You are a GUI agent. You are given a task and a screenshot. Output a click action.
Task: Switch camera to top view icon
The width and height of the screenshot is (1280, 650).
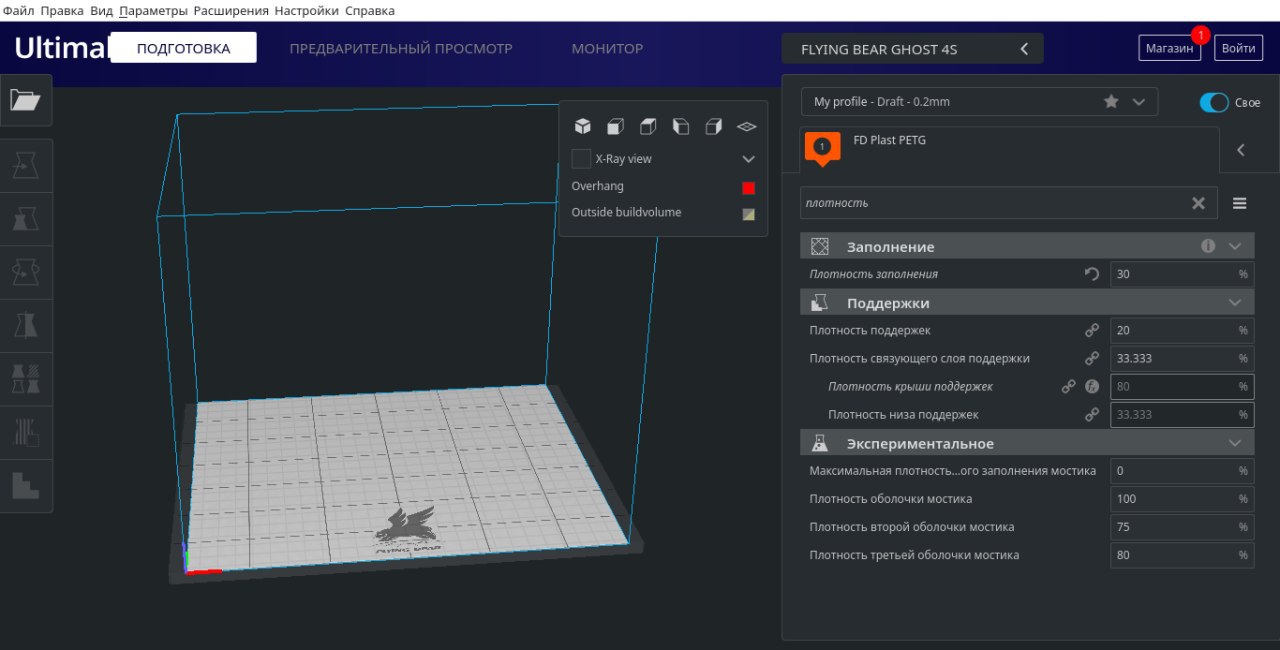point(648,126)
